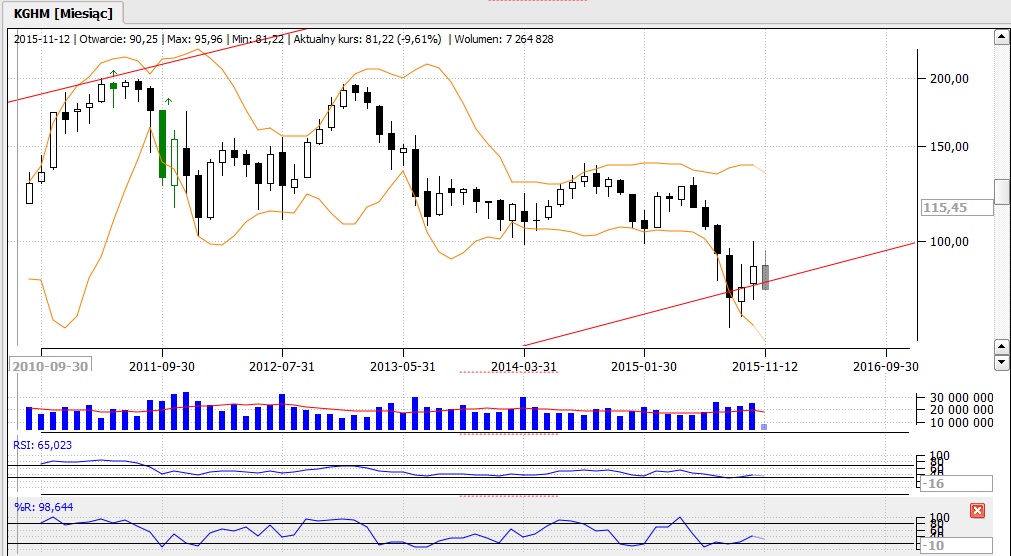The width and height of the screenshot is (1011, 556).
Task: Click the 10 000 000 volume axis label
Action: point(961,422)
